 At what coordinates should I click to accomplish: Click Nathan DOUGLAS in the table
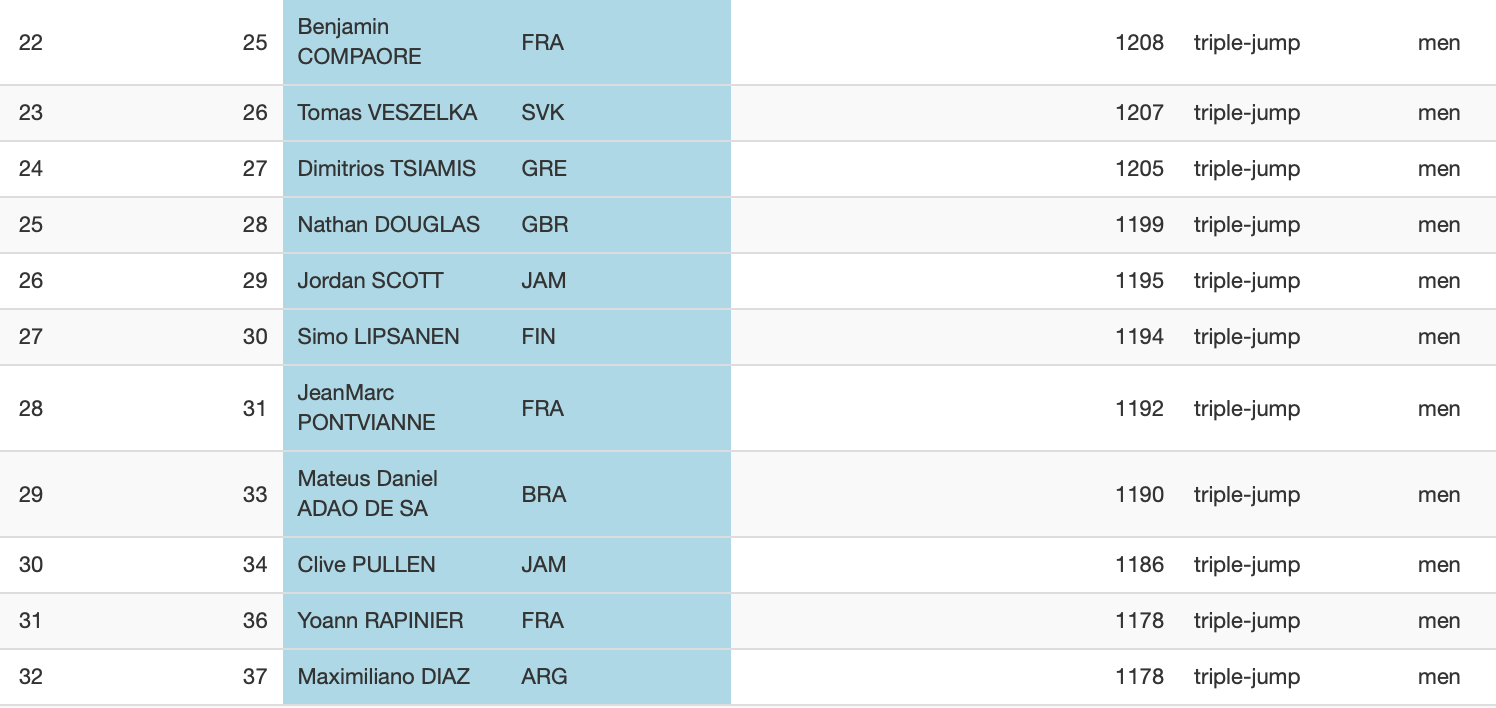[388, 225]
